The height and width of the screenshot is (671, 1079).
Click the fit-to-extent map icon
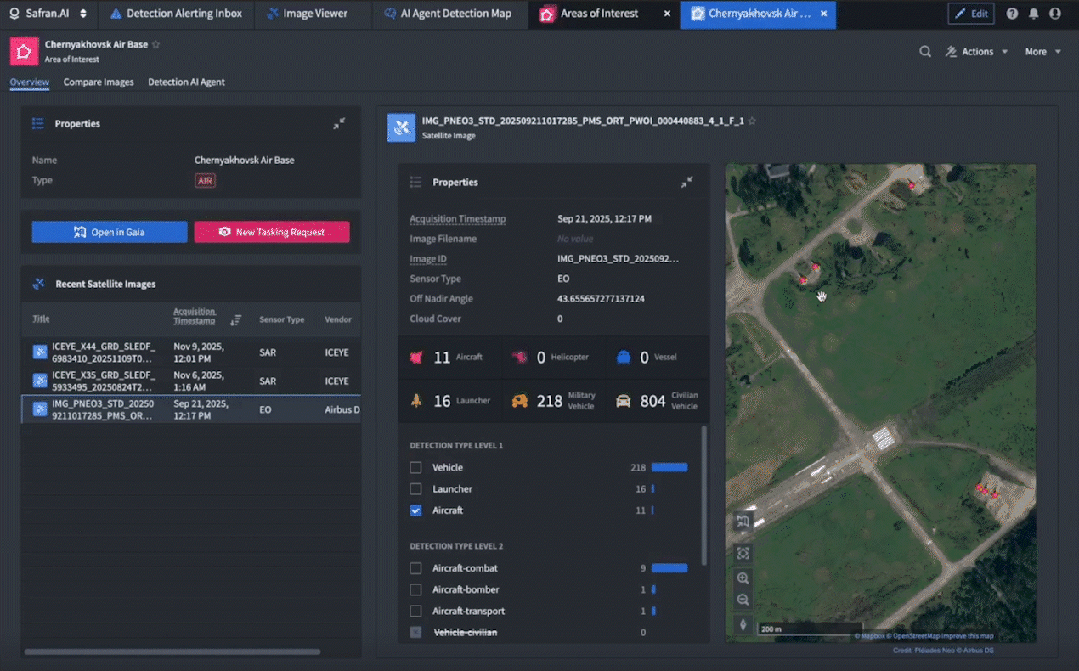click(743, 553)
